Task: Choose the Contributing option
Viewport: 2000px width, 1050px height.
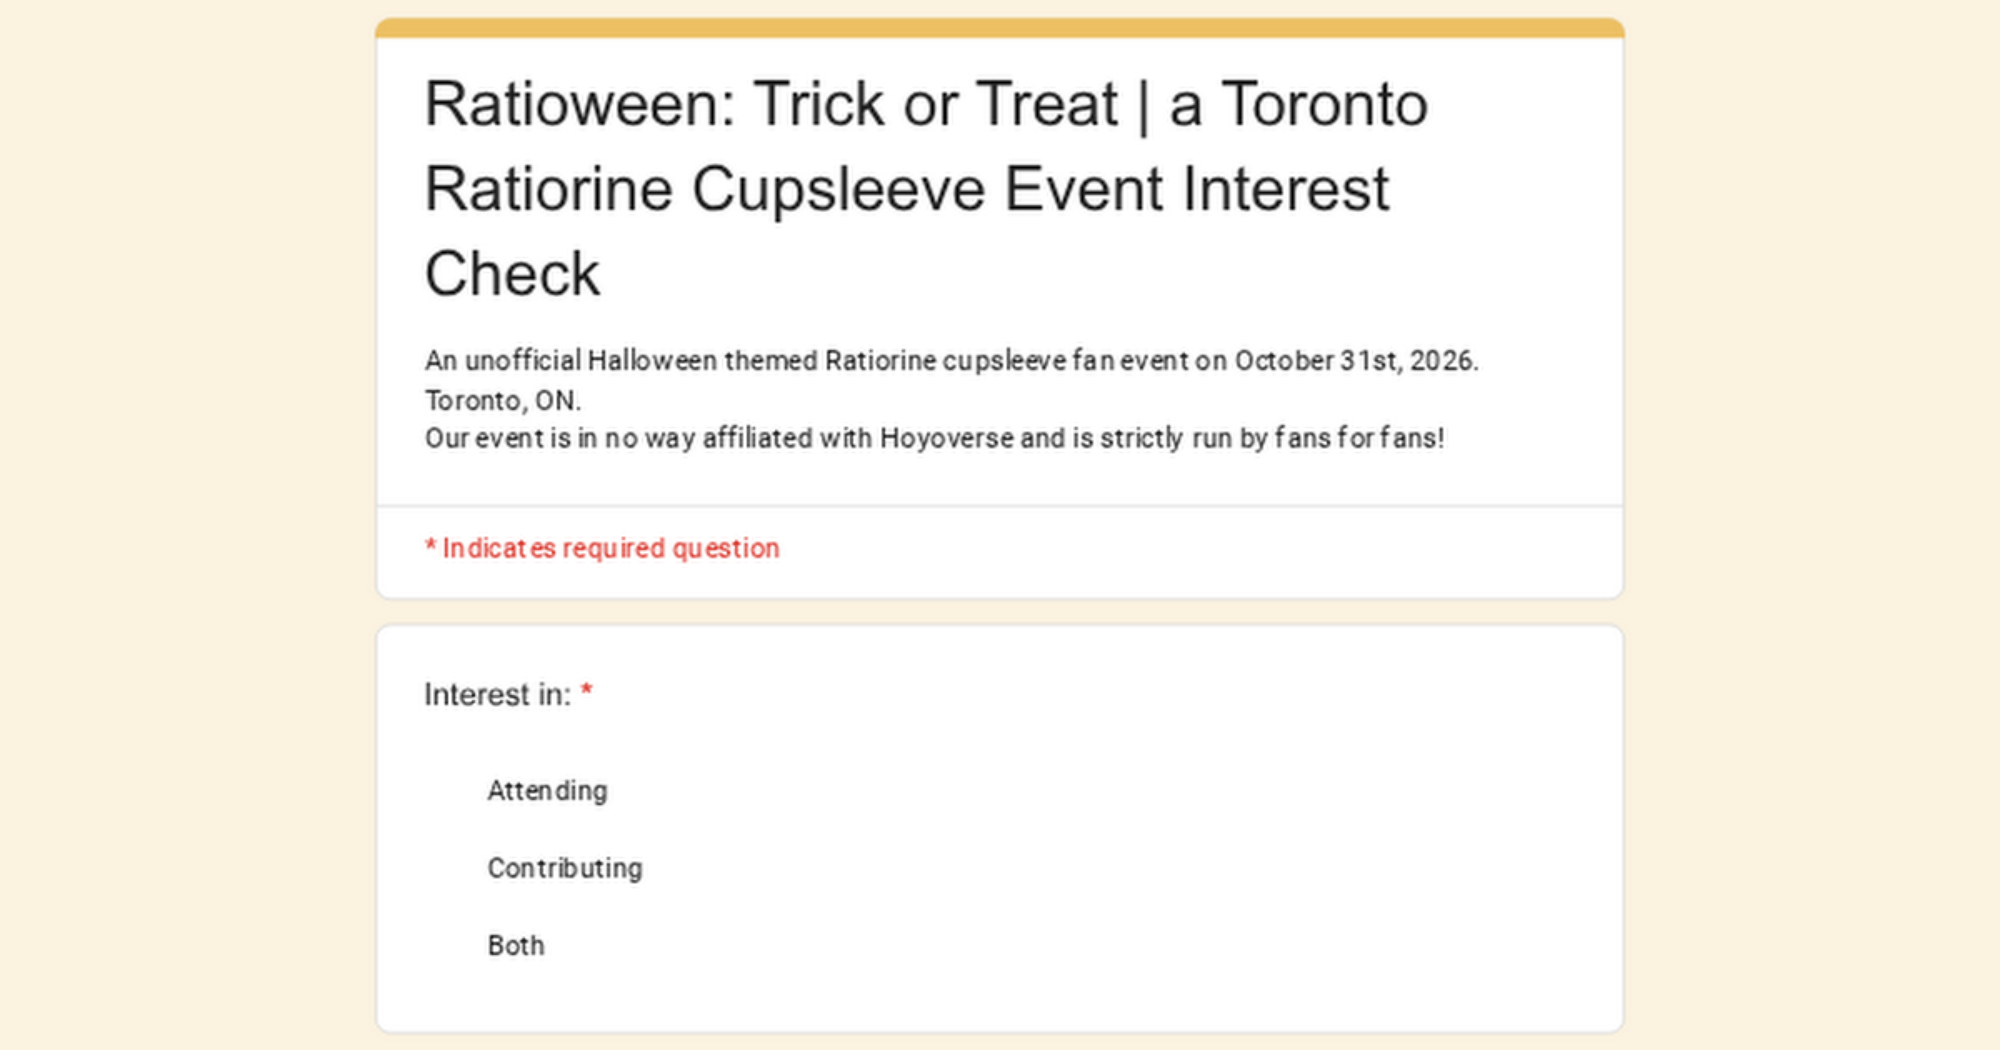Action: click(564, 868)
